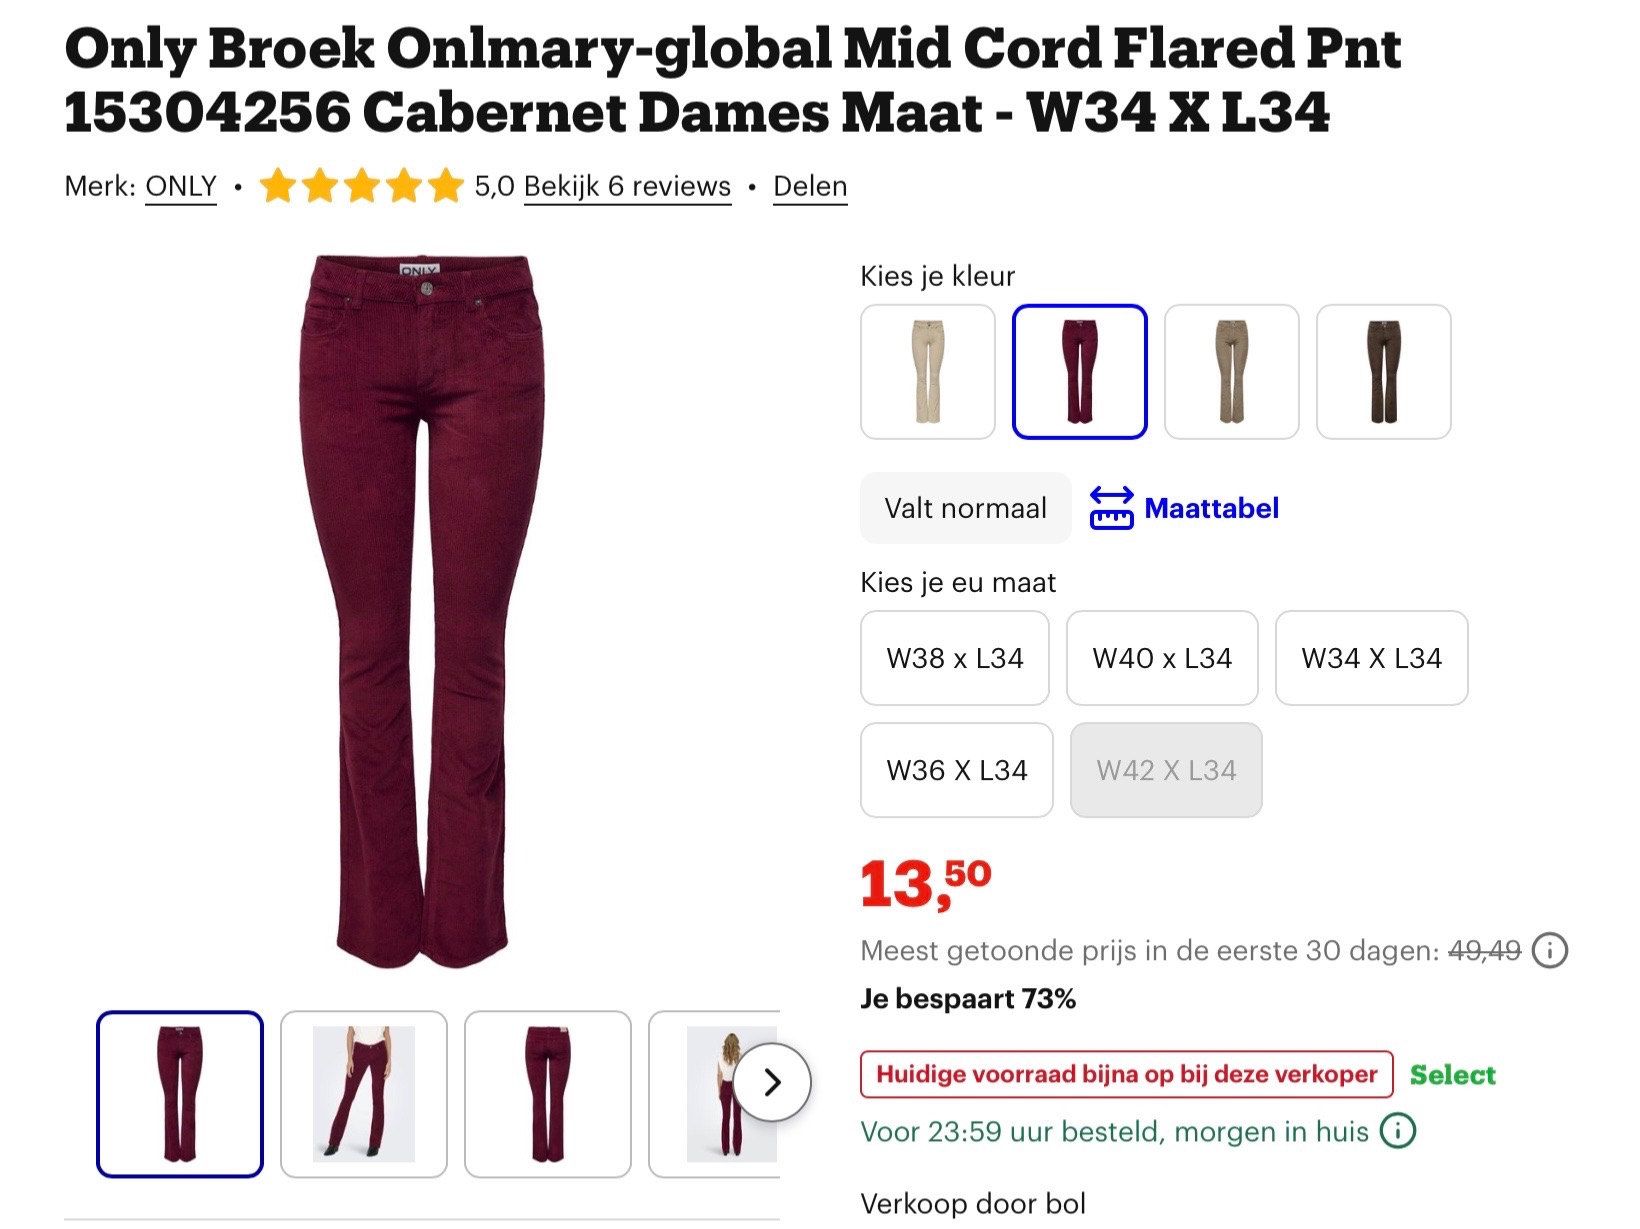Viewport: 1640px width, 1229px height.
Task: Expand the Bekijk 6 reviews link
Action: point(625,186)
